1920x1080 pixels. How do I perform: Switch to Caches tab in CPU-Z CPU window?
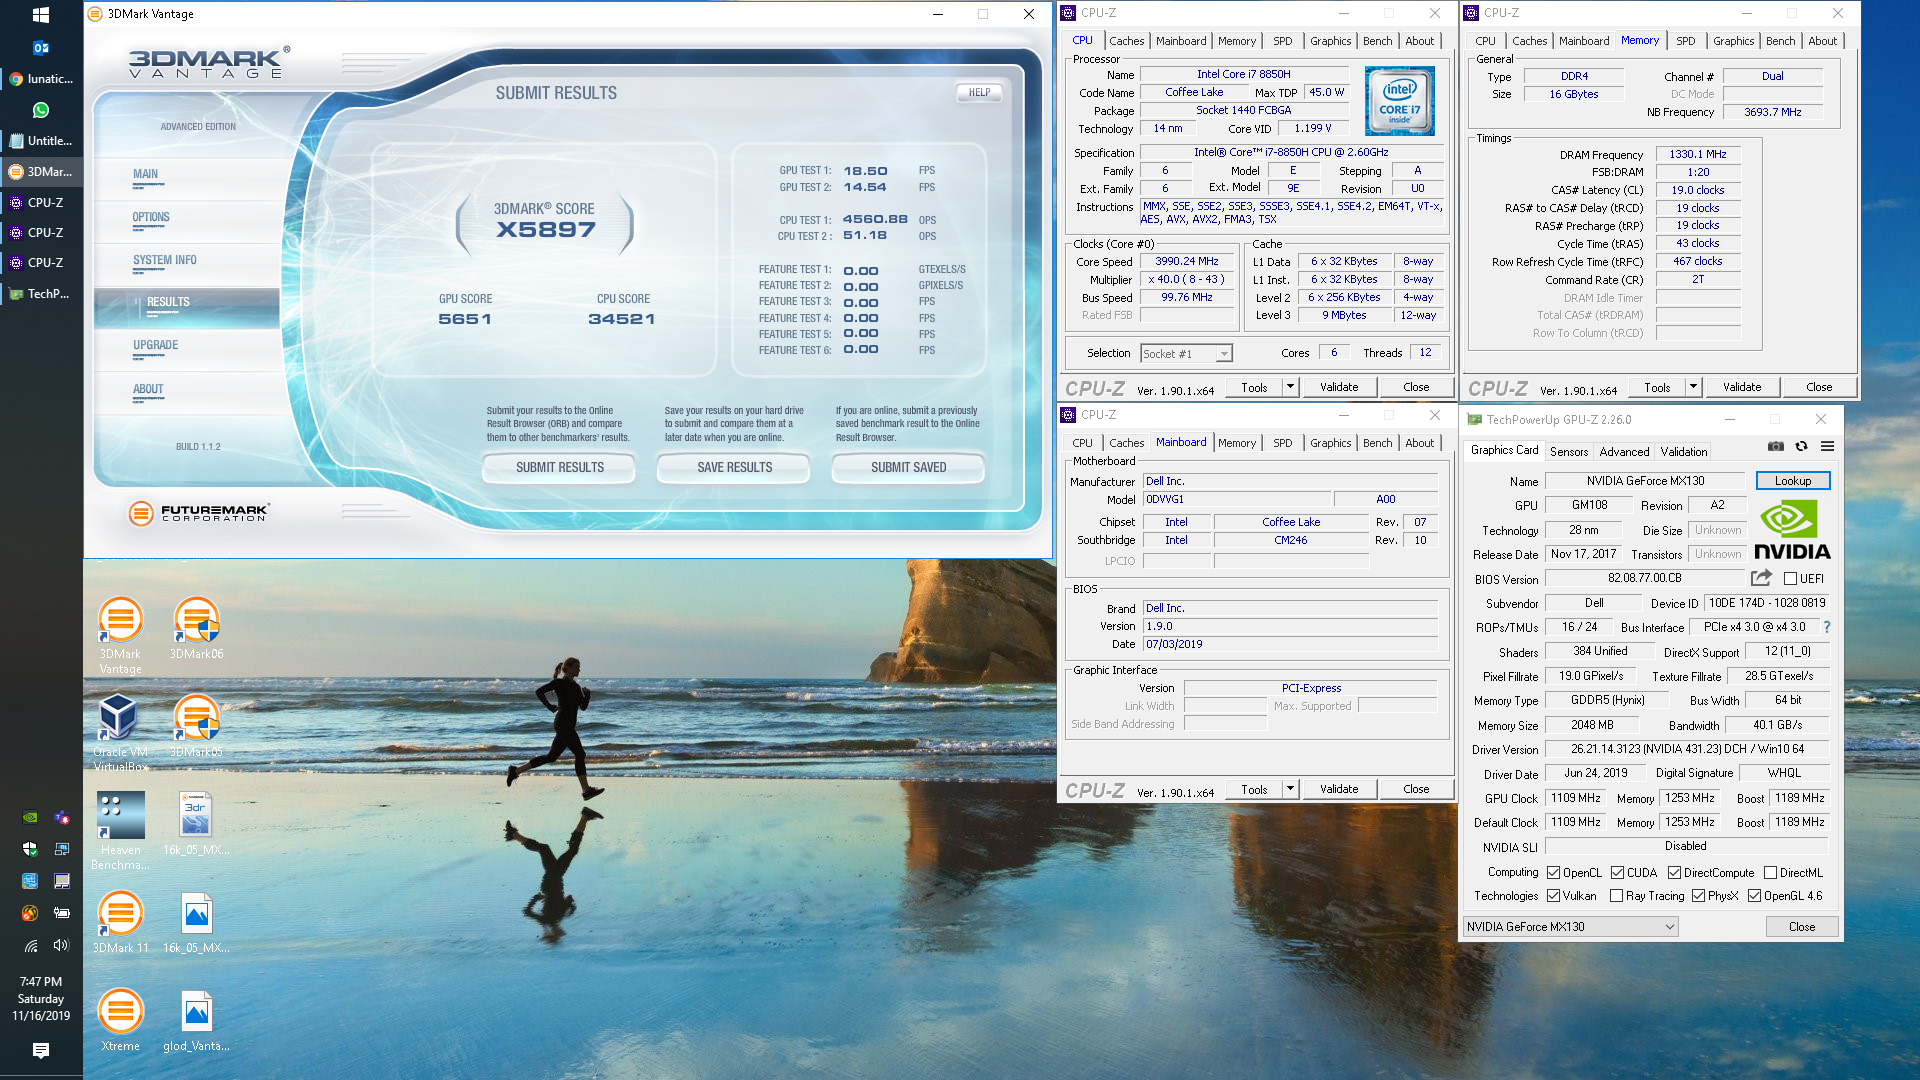[x=1126, y=41]
